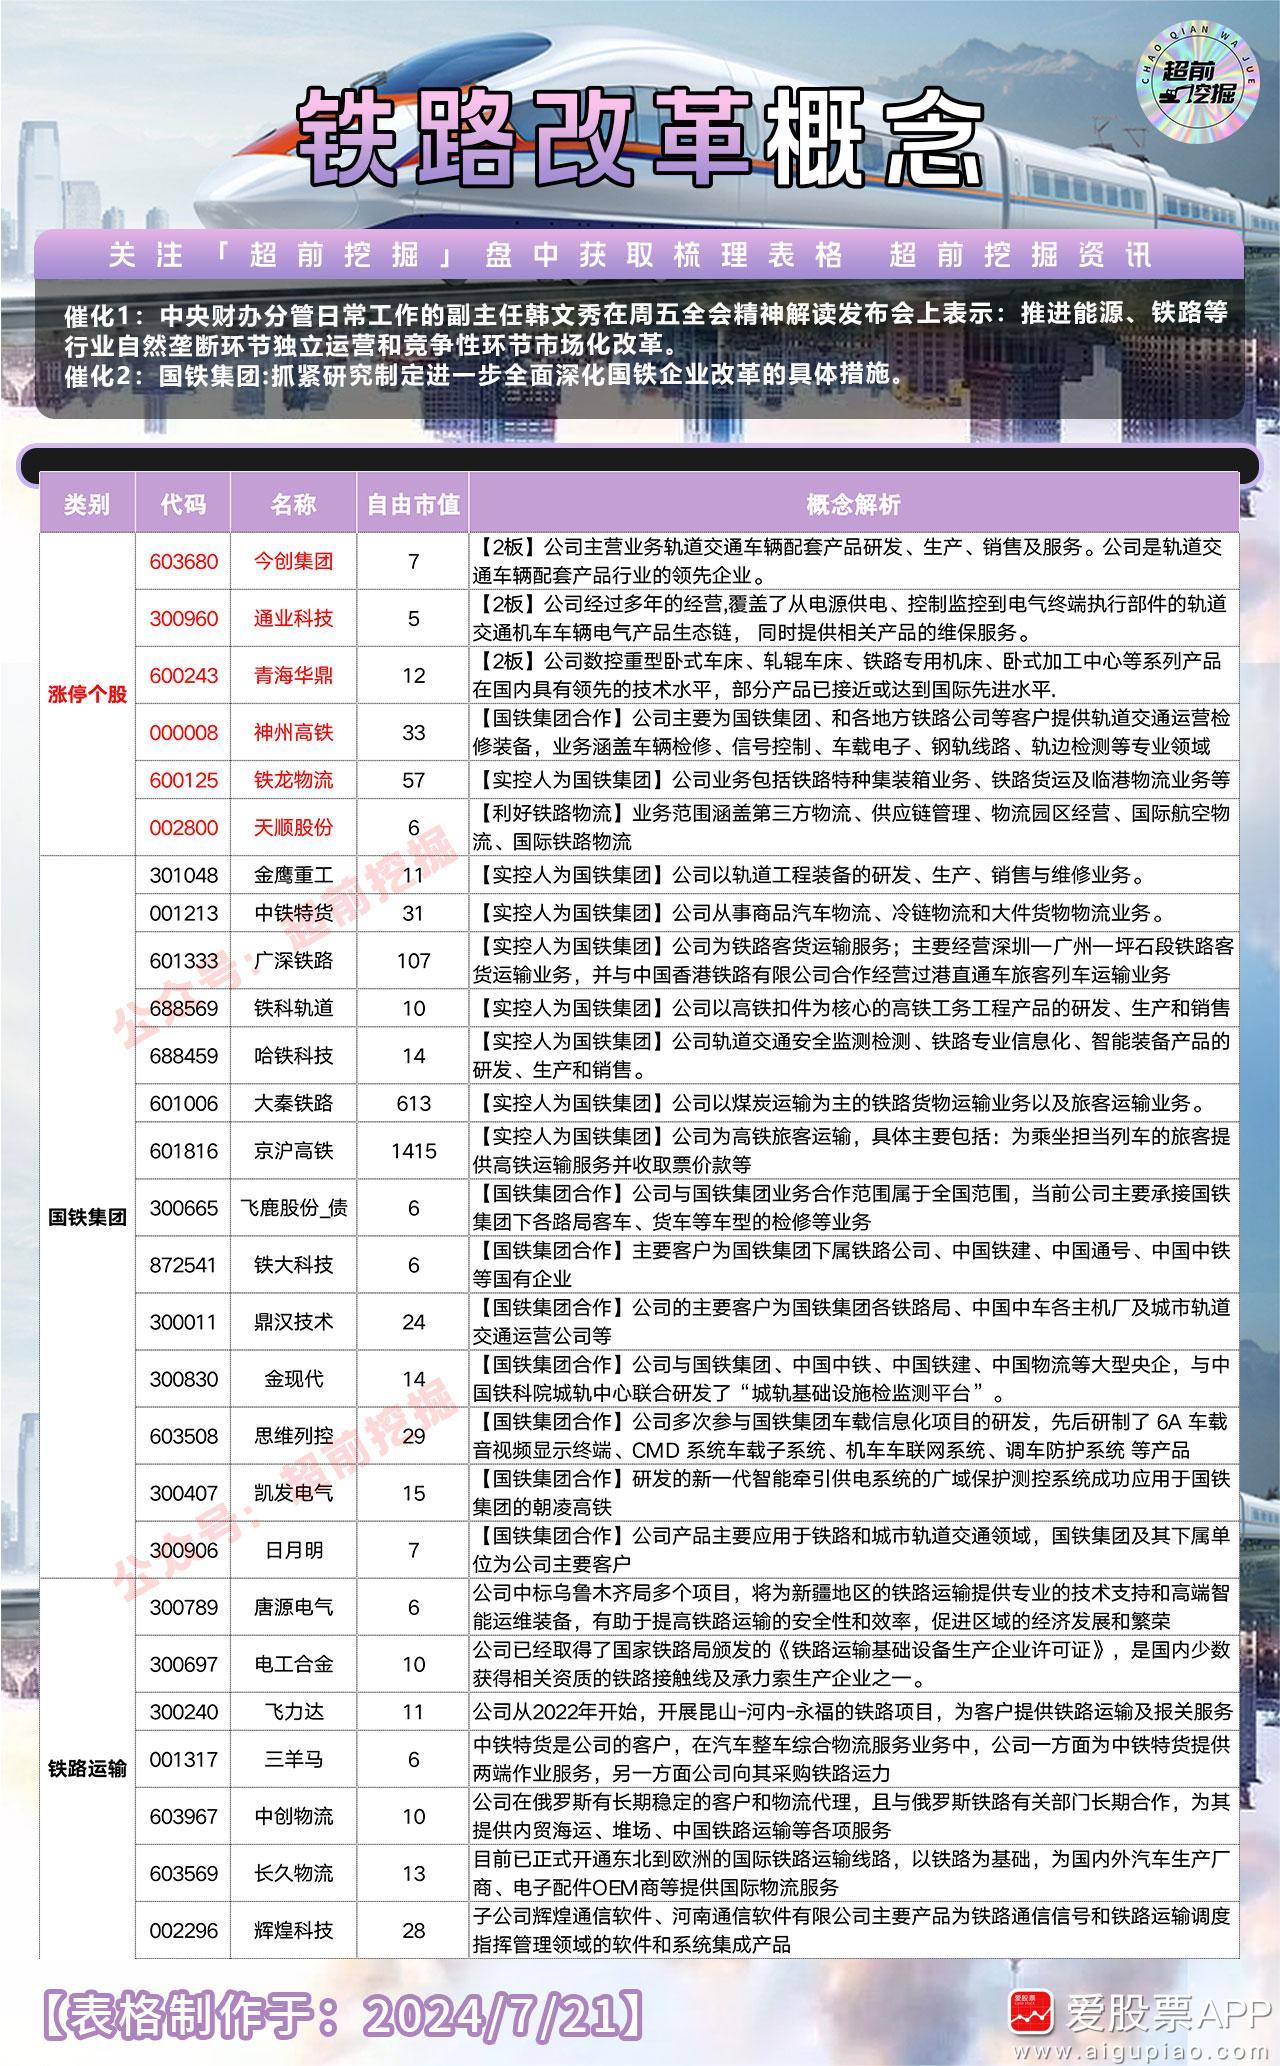
Task: Select stock name 金现代
Action: [x=293, y=1379]
